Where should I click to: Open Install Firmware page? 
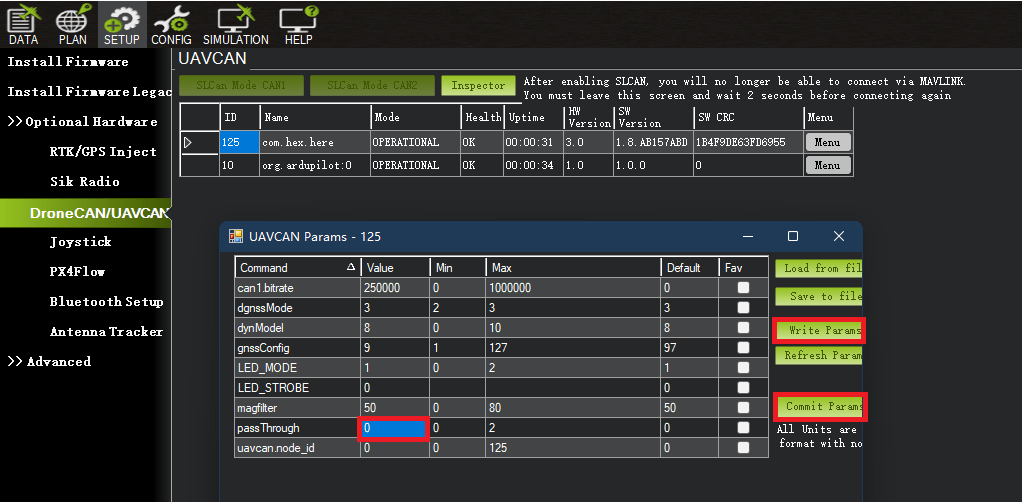[x=68, y=62]
